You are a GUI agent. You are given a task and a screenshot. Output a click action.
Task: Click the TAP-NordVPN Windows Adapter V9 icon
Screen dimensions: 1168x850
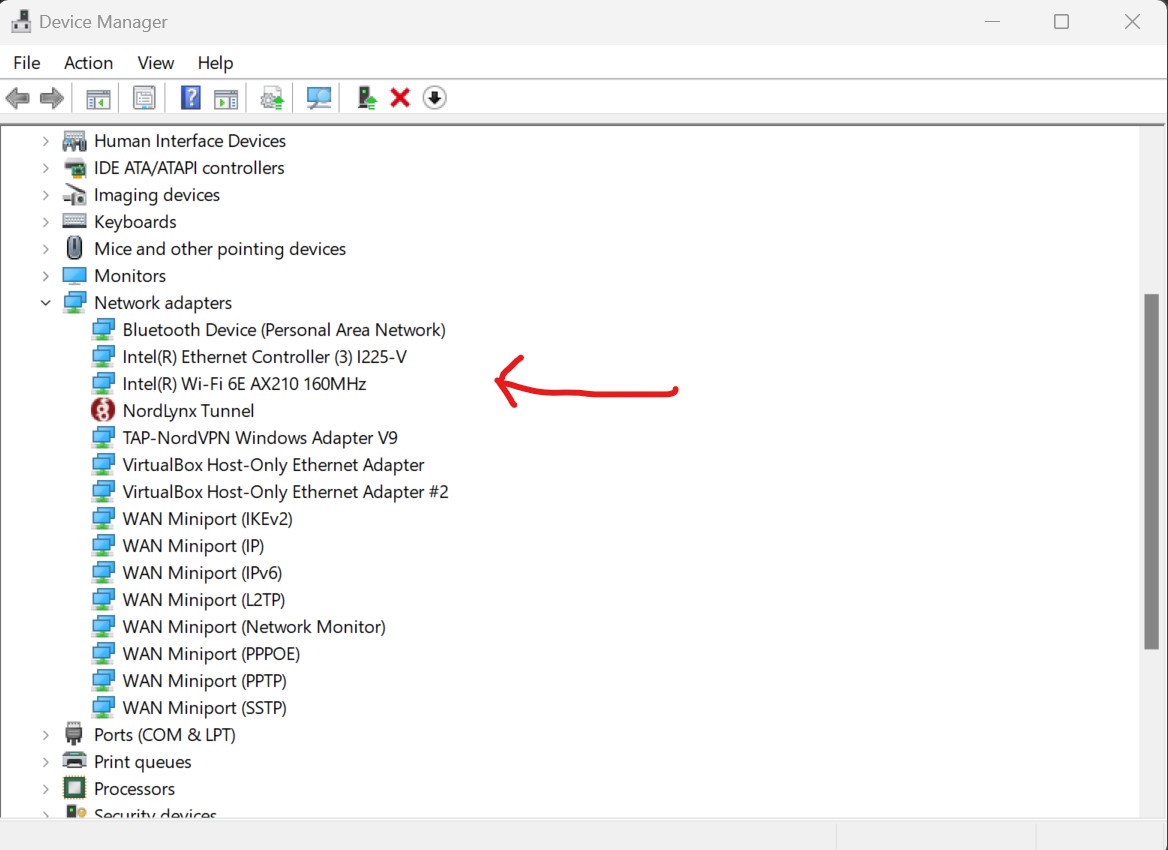click(x=103, y=437)
